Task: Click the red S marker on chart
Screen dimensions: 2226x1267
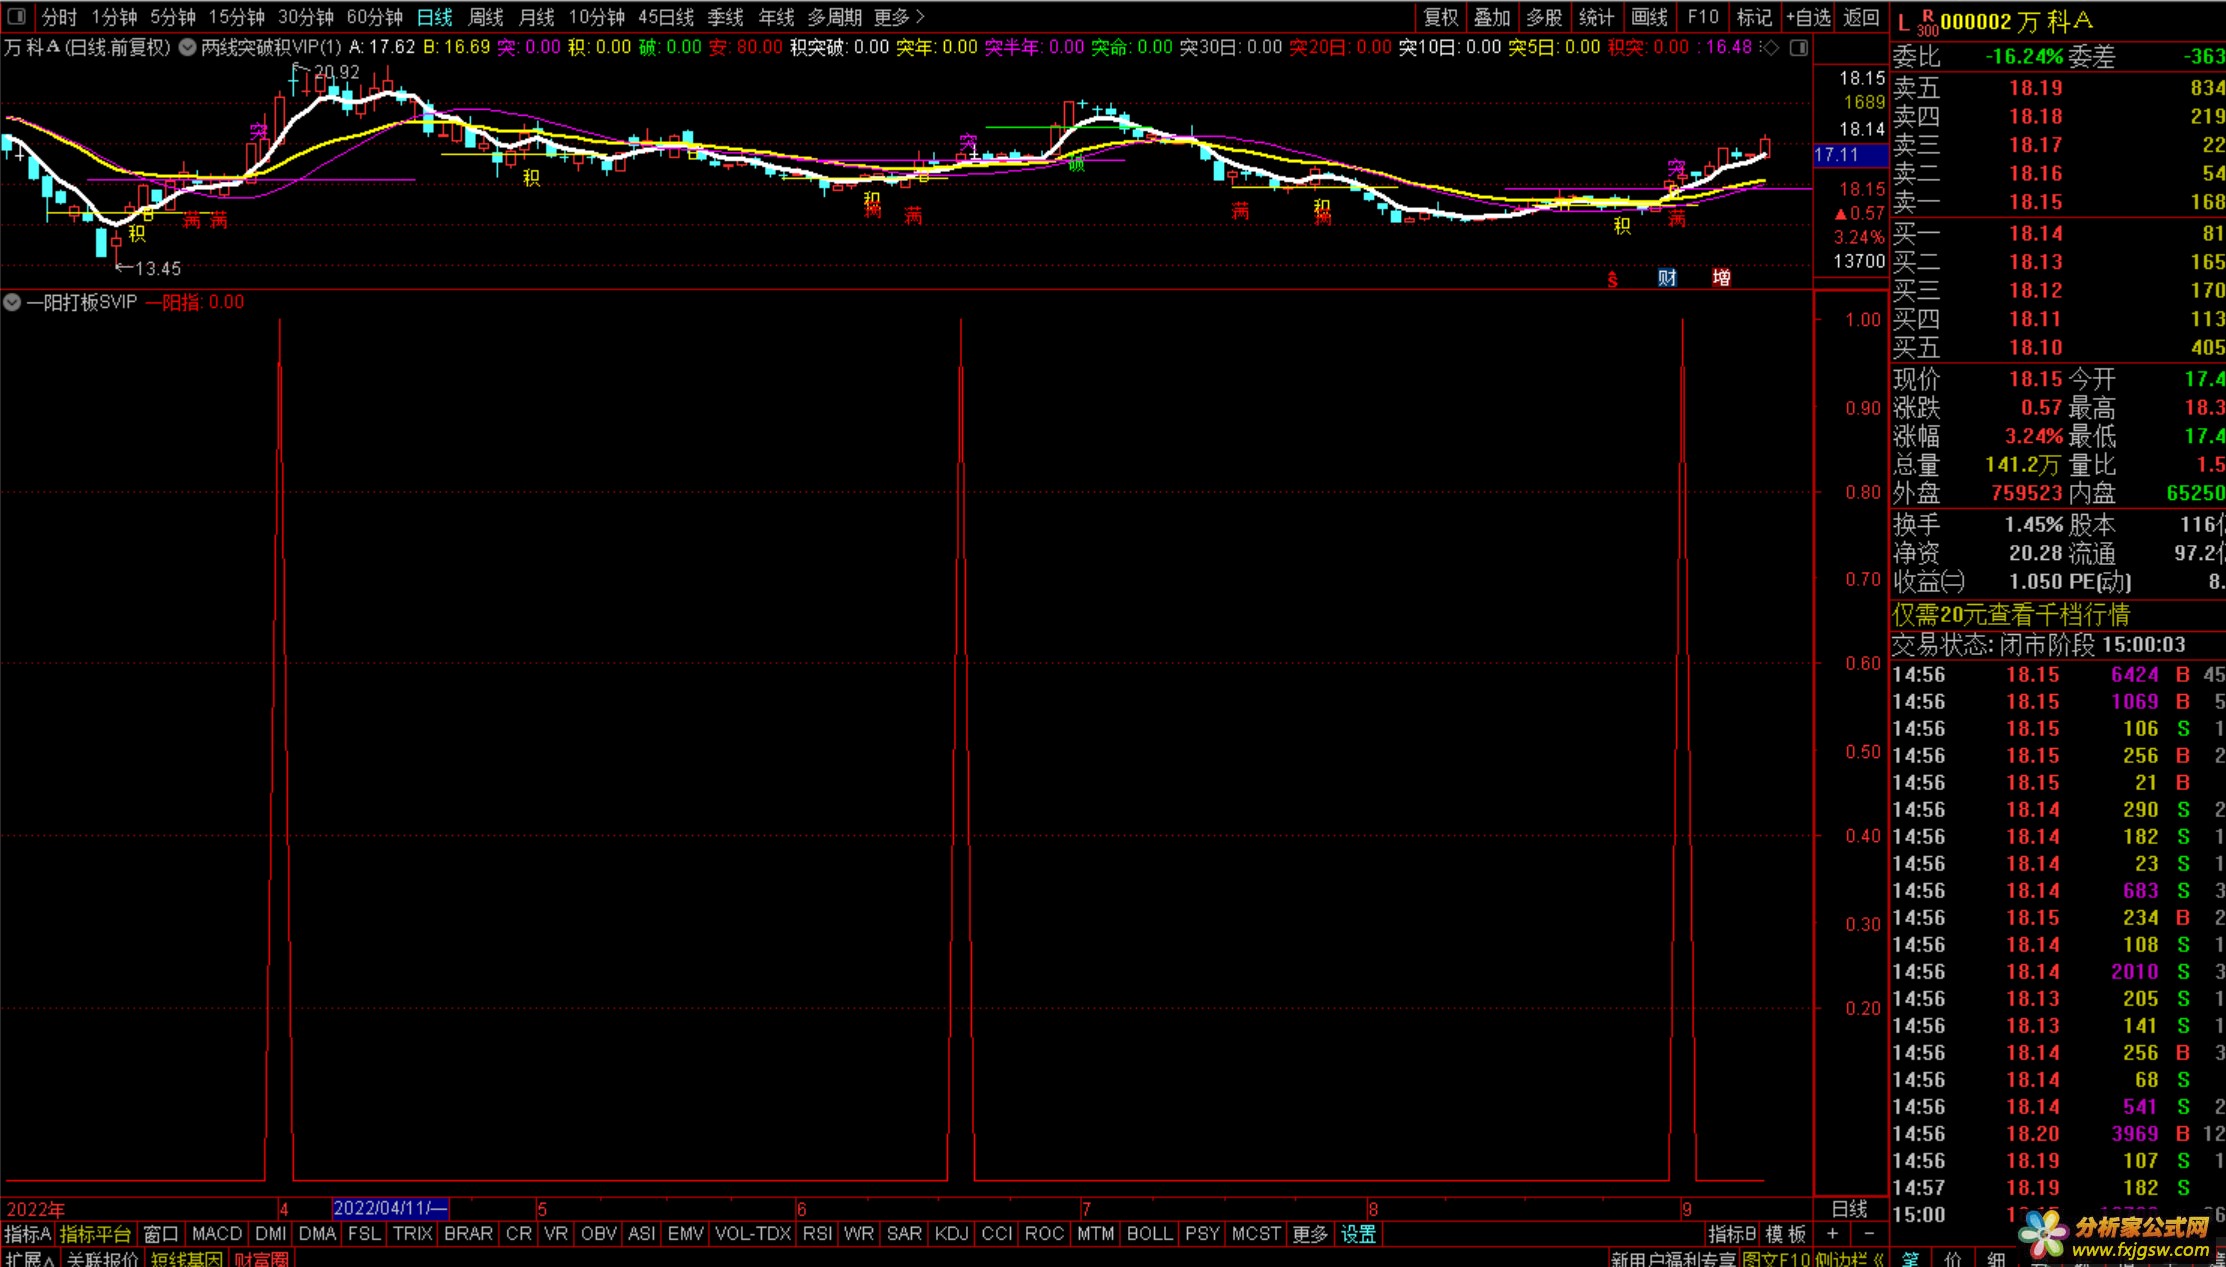Action: [1612, 280]
